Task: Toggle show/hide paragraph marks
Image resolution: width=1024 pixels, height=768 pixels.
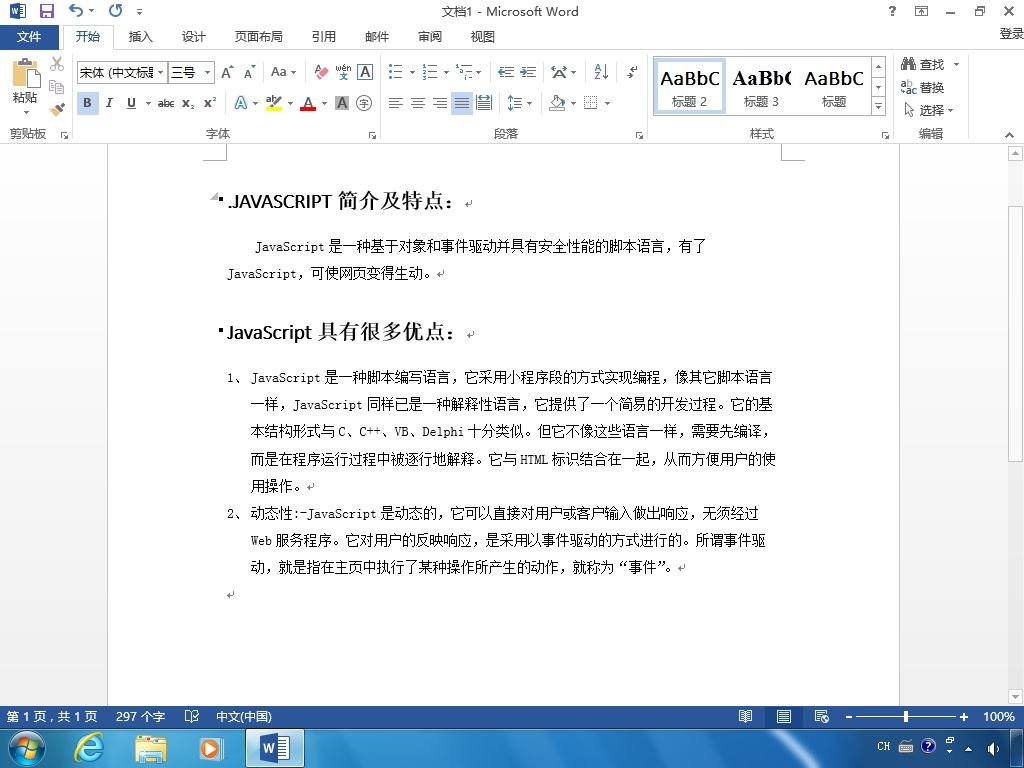Action: coord(632,72)
